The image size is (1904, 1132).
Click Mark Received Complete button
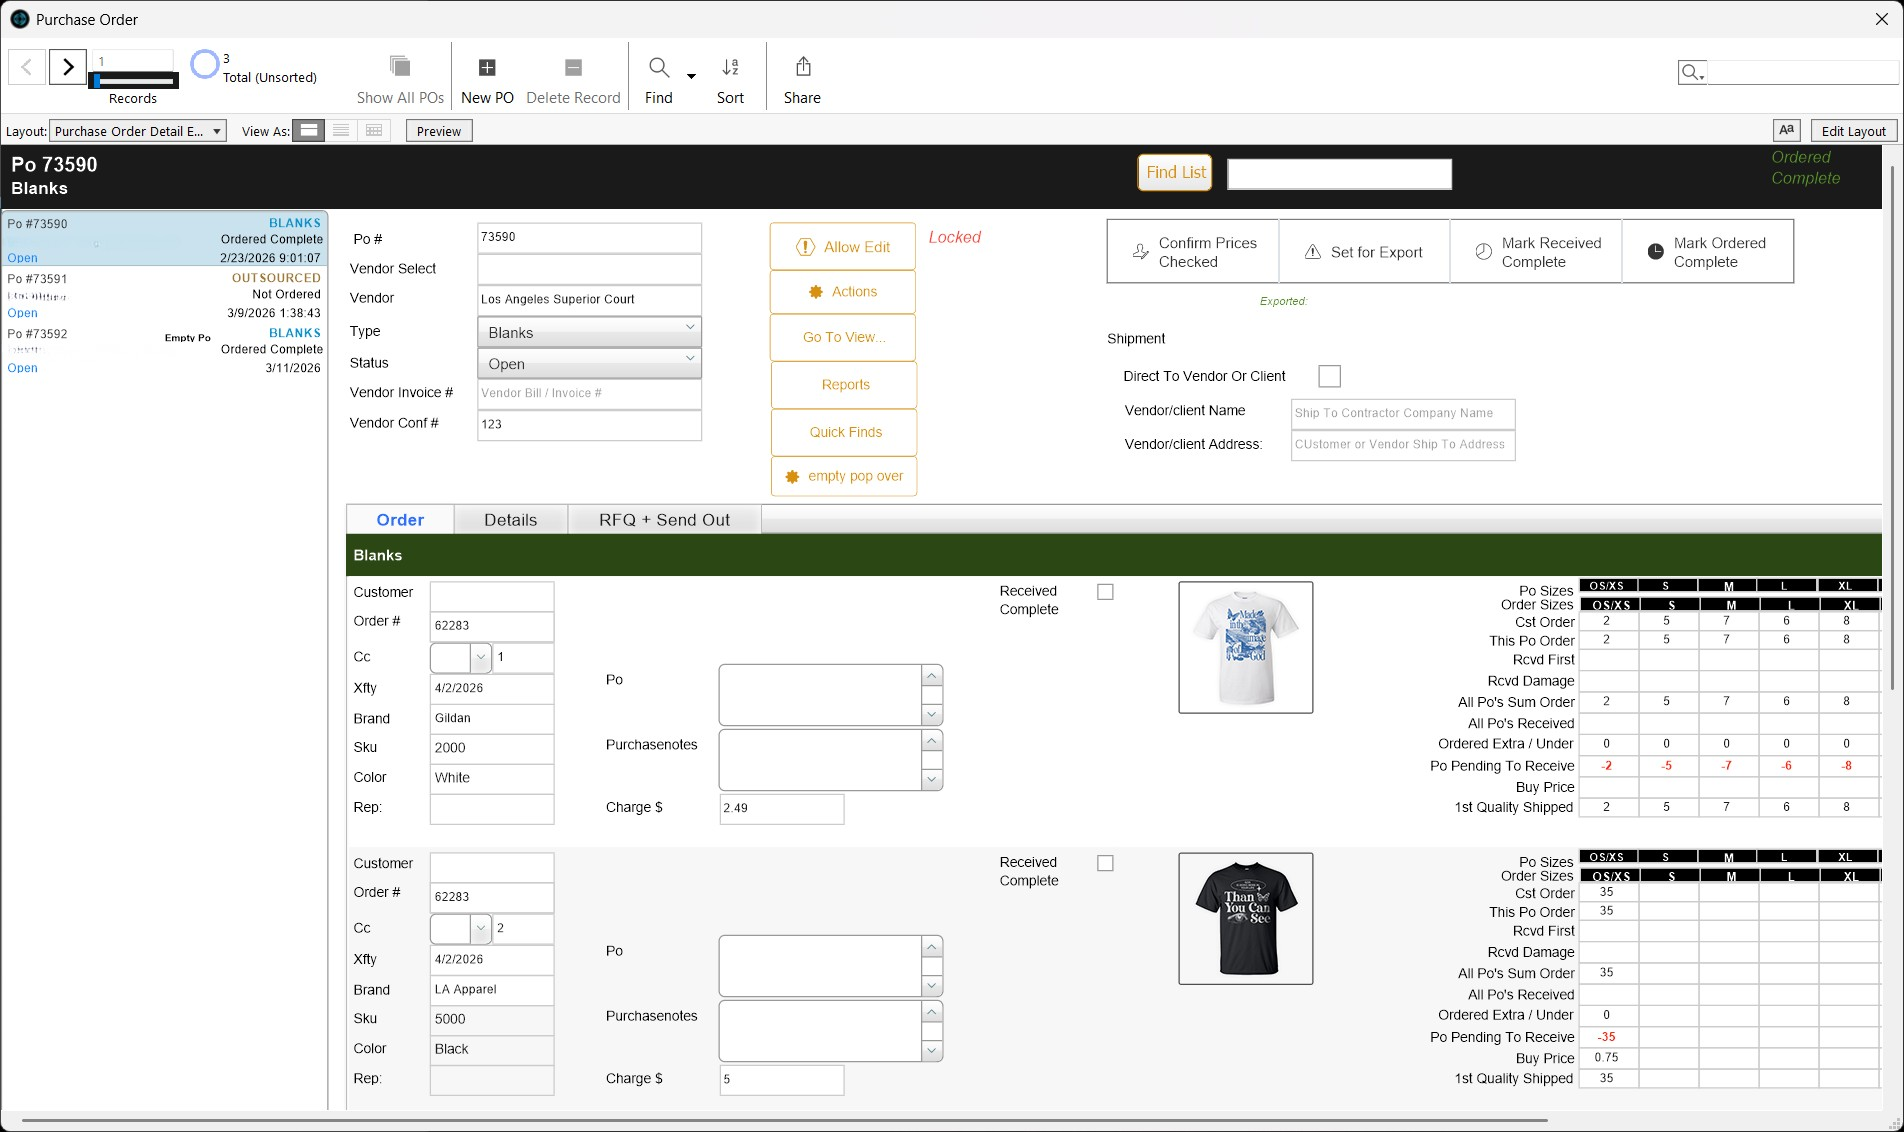pos(1536,252)
